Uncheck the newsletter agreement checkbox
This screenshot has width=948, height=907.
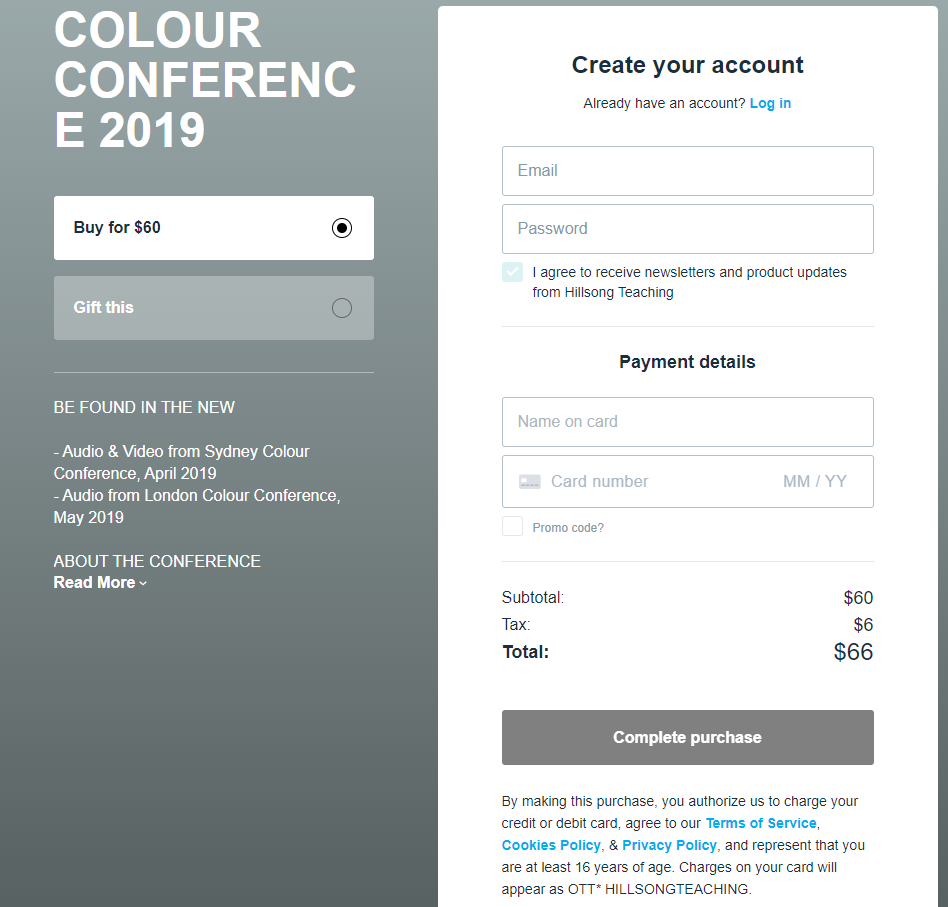512,272
